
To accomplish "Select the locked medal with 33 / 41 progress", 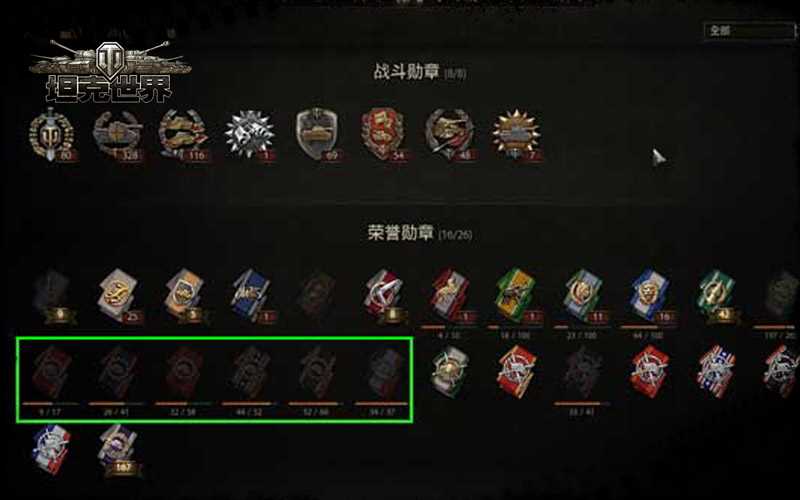I will tap(582, 371).
